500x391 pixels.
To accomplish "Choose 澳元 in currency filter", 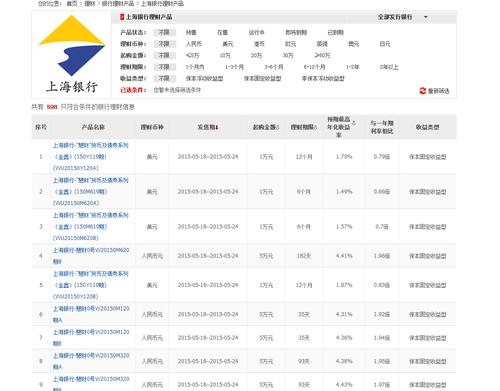I will tap(353, 44).
